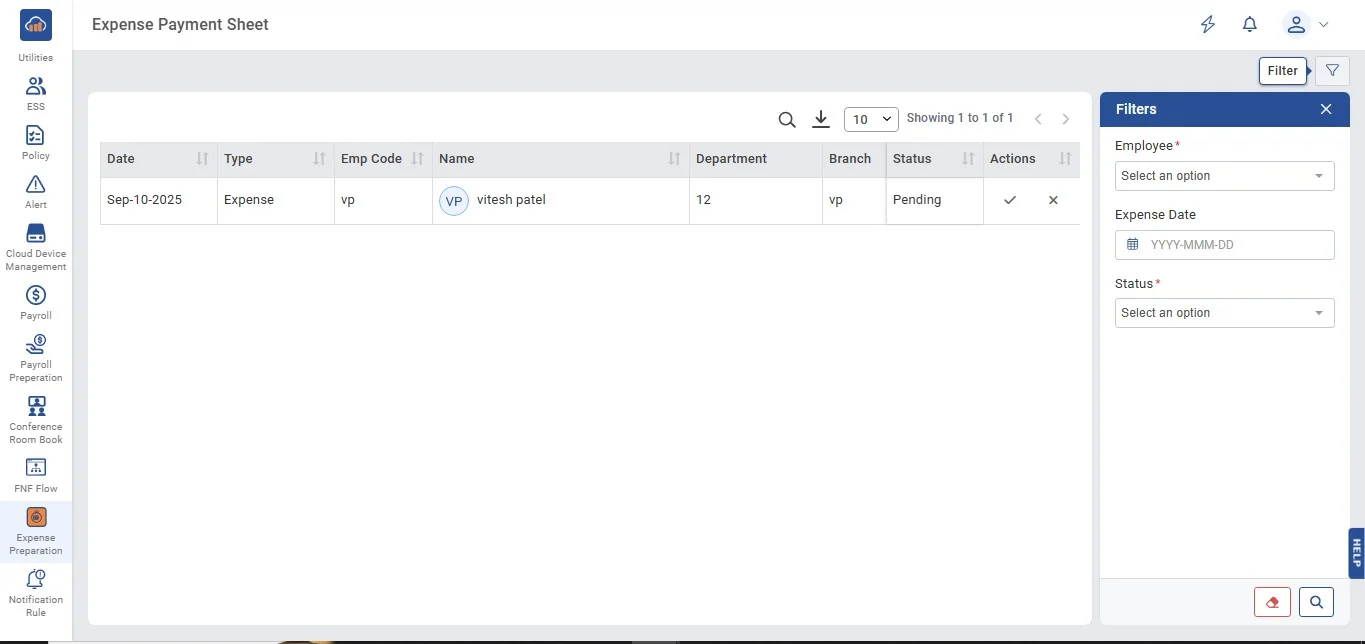Toggle the filter funnel icon
Image resolution: width=1365 pixels, height=644 pixels.
click(x=1332, y=71)
